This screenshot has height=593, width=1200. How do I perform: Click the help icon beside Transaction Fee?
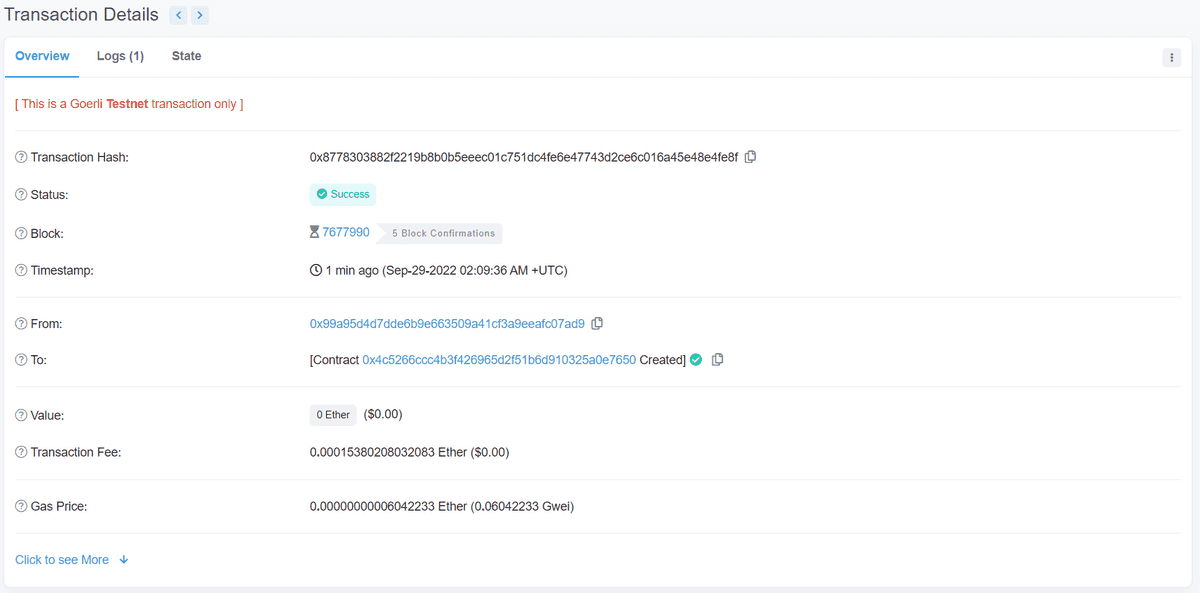pos(19,452)
